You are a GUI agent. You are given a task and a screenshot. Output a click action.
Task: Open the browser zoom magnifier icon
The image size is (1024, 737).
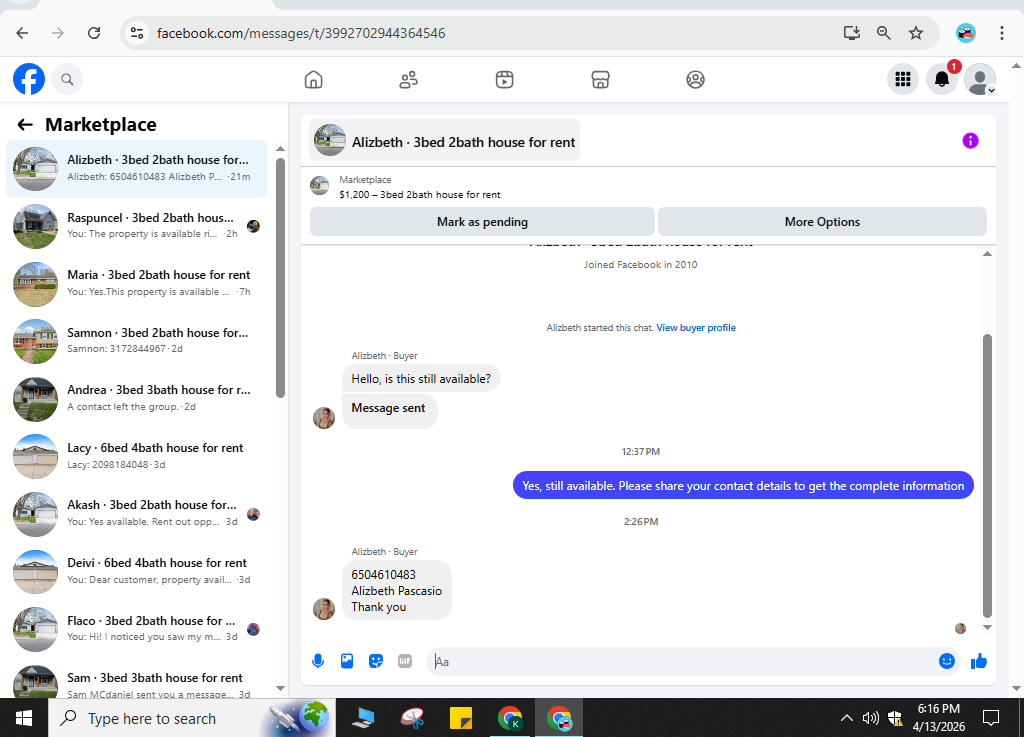tap(884, 33)
